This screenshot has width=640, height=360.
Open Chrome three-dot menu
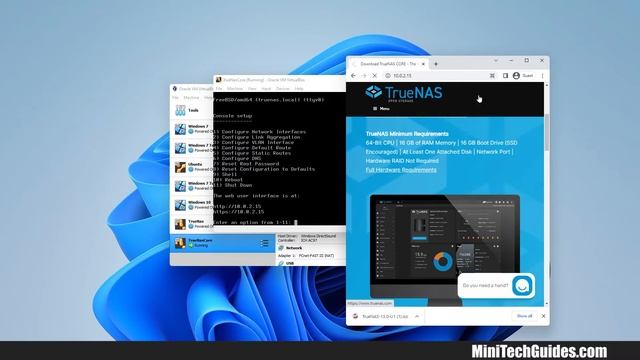coord(542,76)
